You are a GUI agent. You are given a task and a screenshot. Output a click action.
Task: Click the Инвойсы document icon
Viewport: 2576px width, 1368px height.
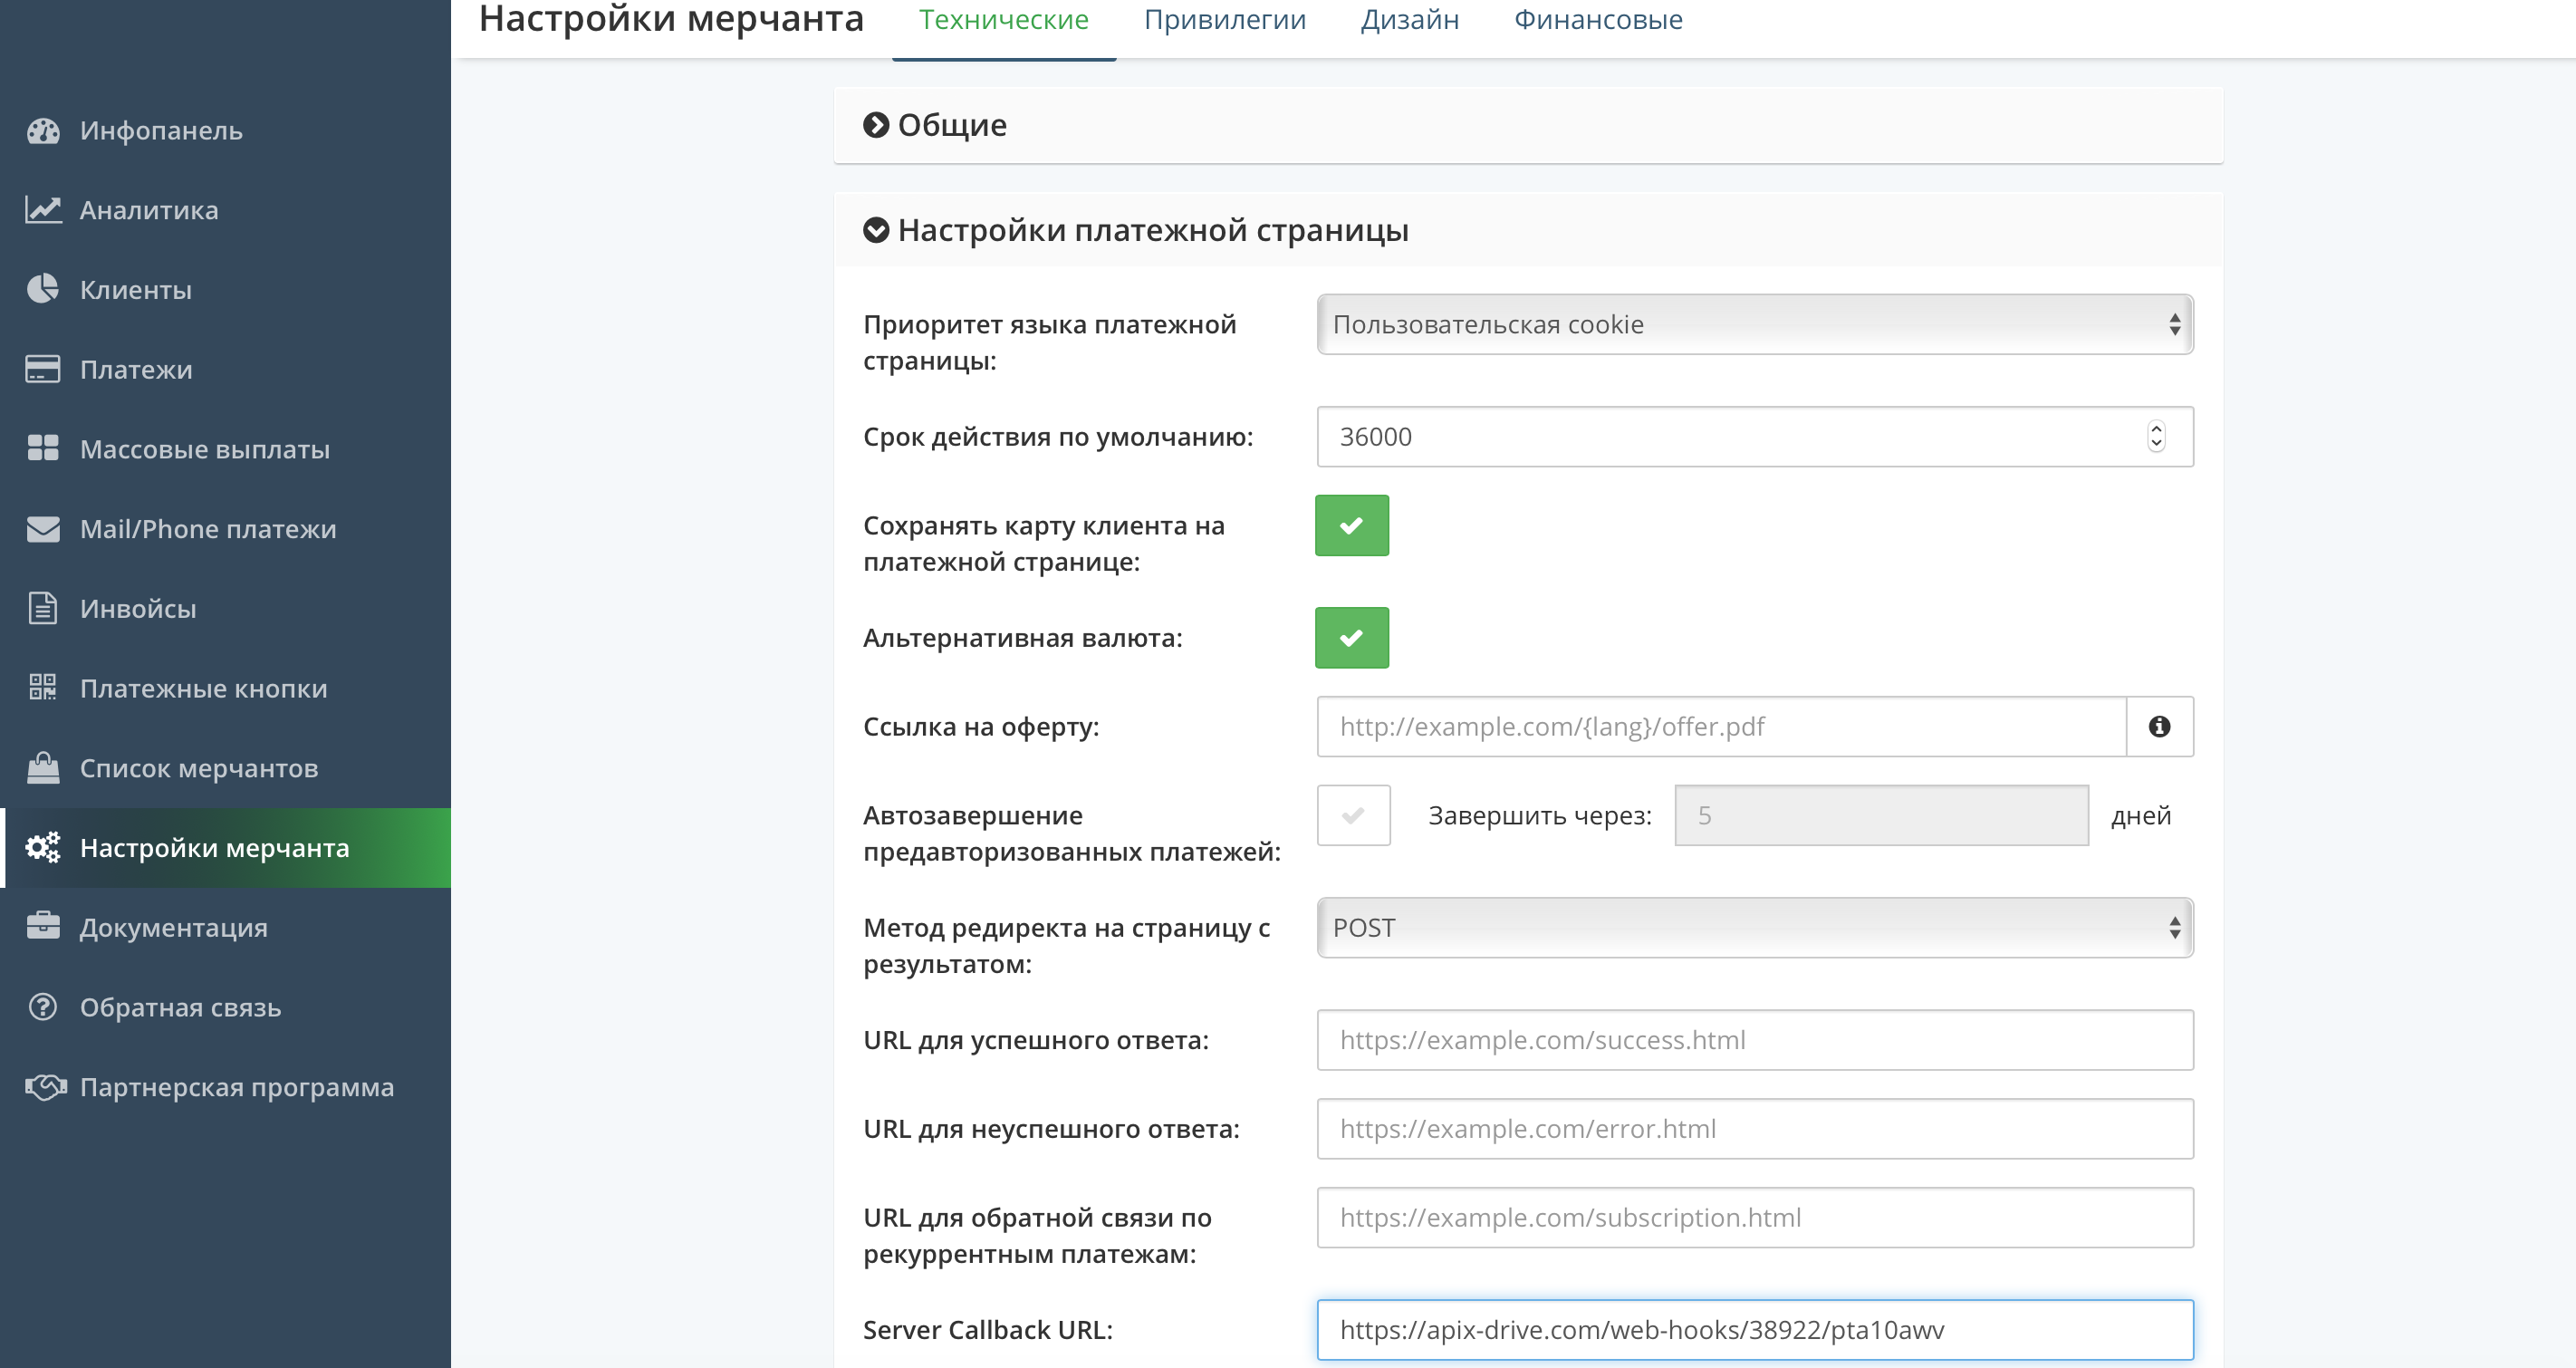[x=43, y=609]
